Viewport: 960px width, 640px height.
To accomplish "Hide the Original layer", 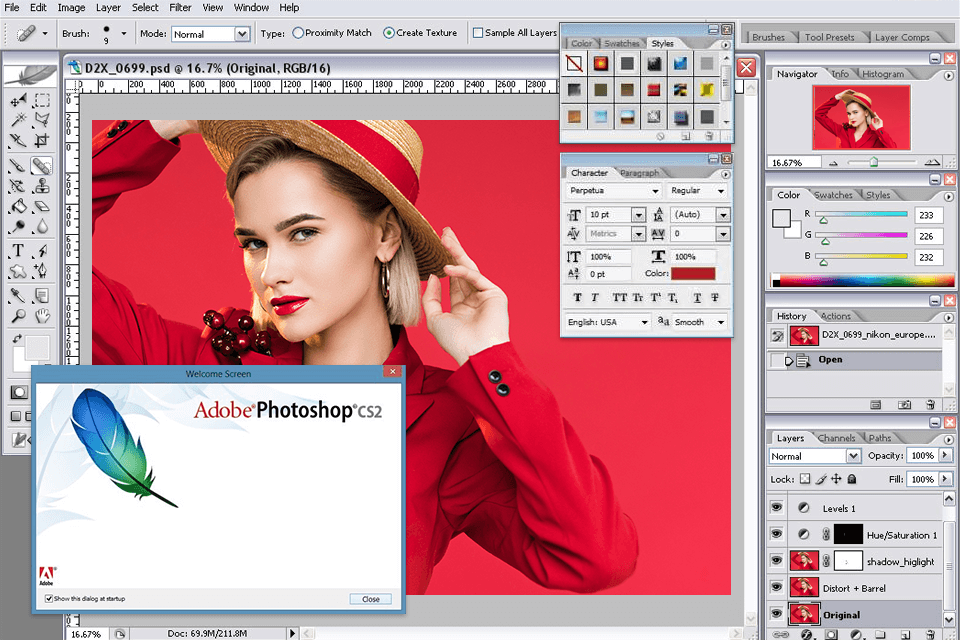I will tap(776, 613).
